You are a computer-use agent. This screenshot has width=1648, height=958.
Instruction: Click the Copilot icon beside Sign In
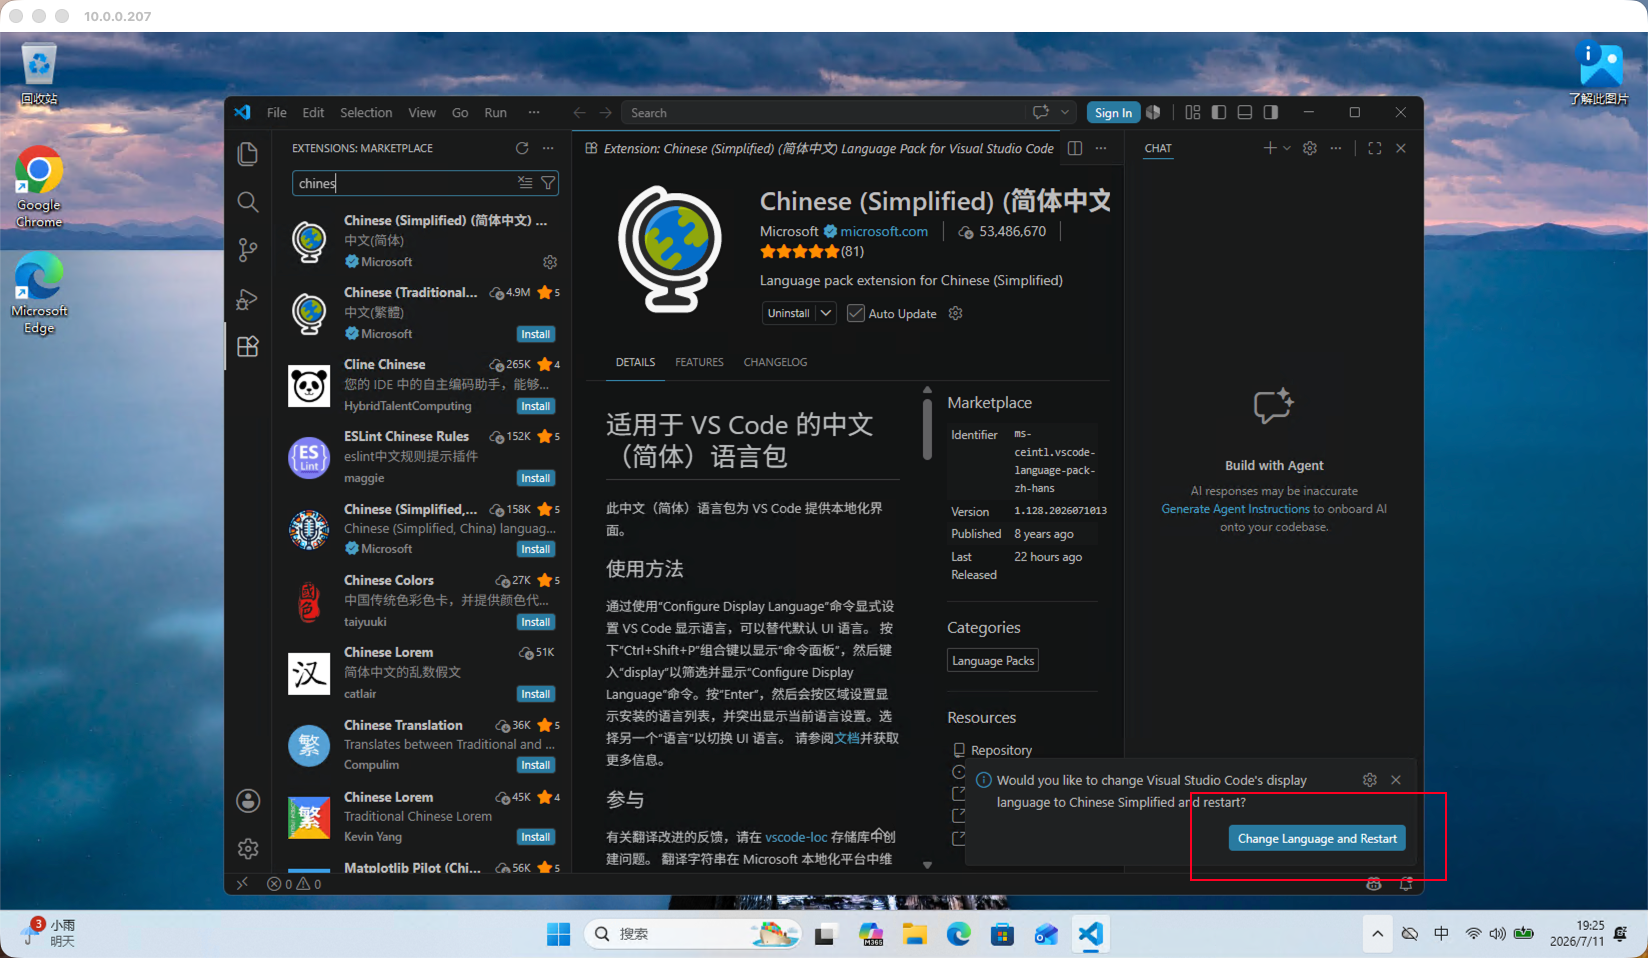point(1154,113)
